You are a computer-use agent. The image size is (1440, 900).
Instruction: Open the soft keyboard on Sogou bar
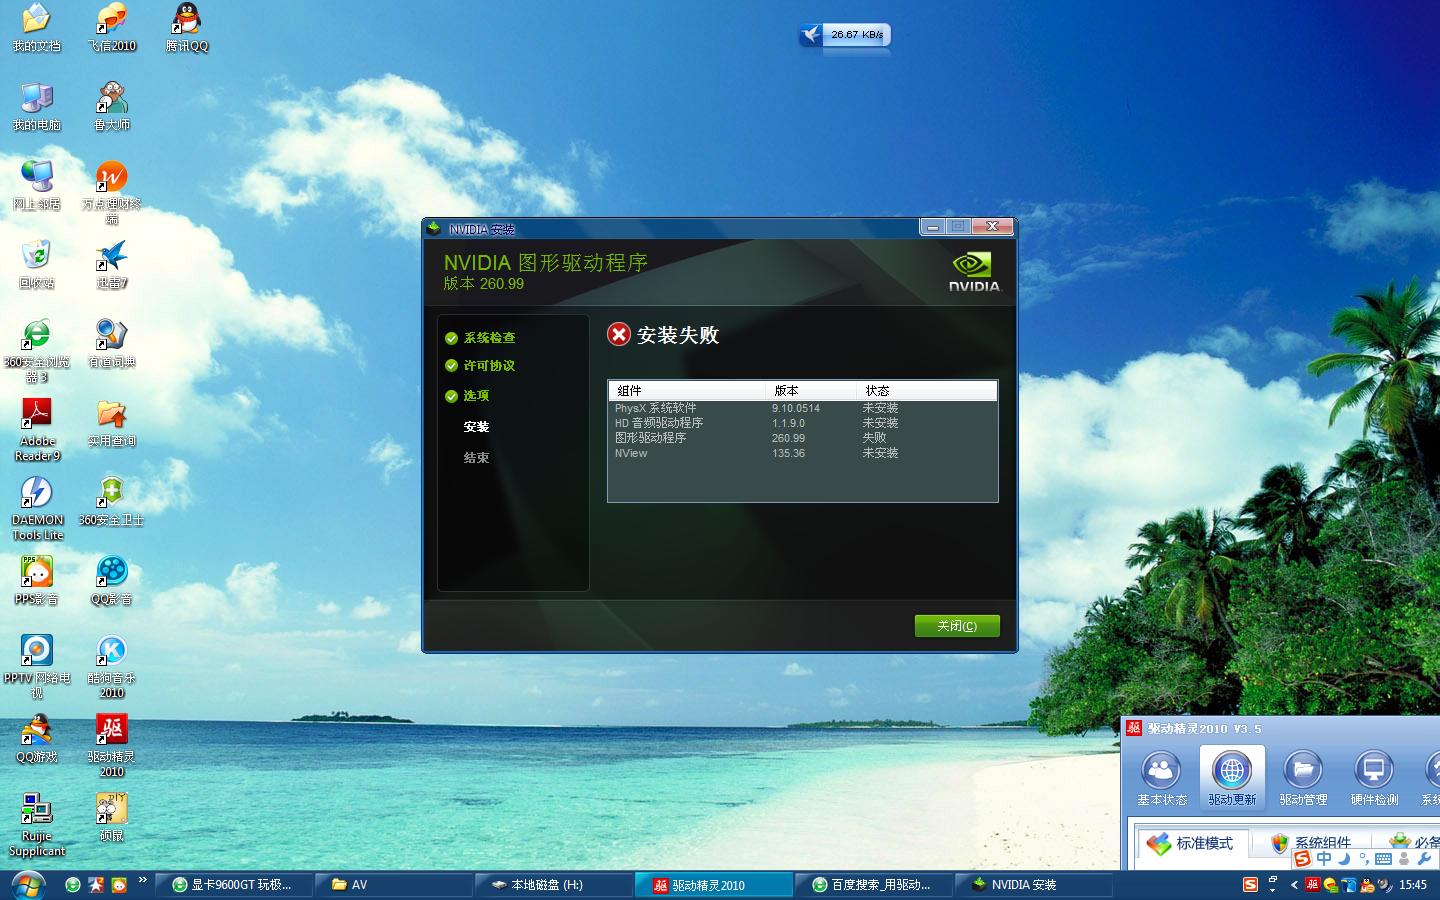tap(1384, 858)
